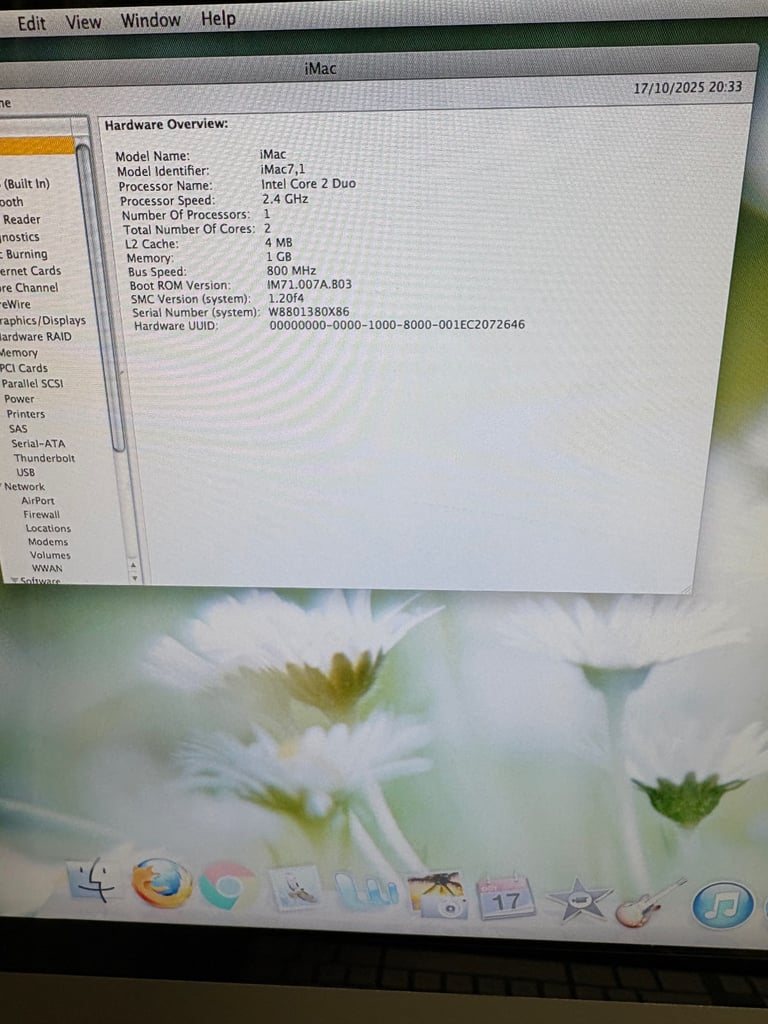Select Serial-ATA in the sidebar
The image size is (768, 1024).
coord(38,443)
